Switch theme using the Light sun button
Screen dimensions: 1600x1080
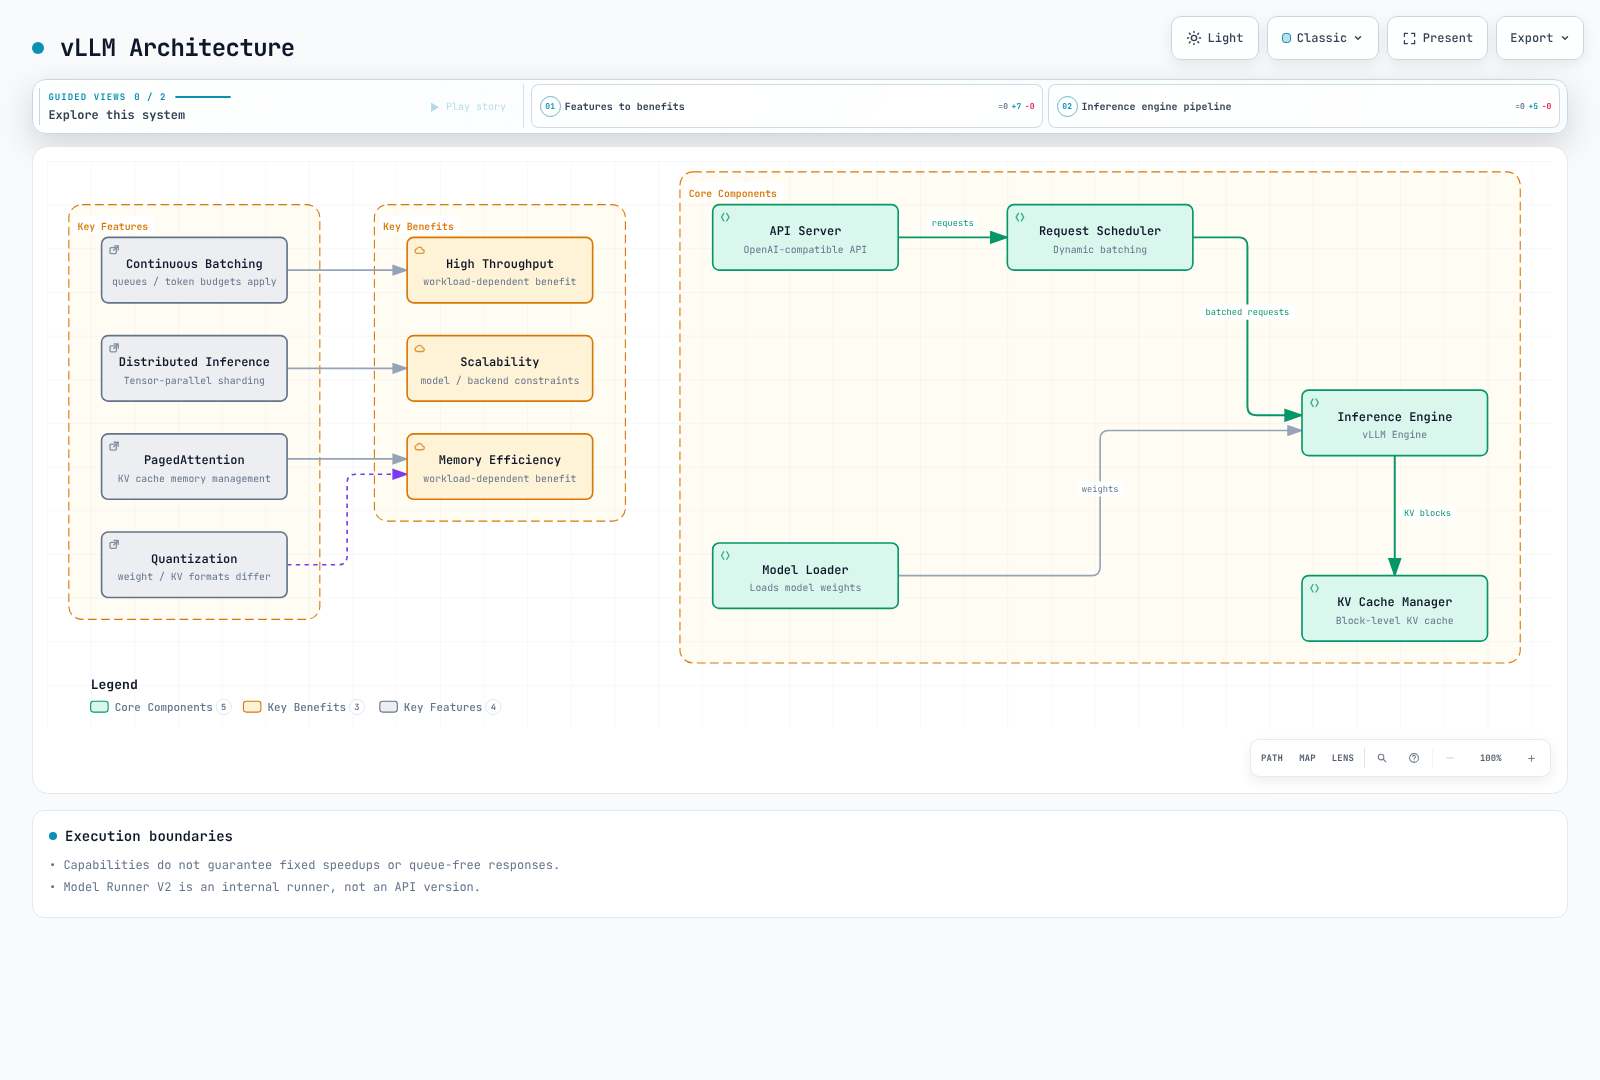1214,38
